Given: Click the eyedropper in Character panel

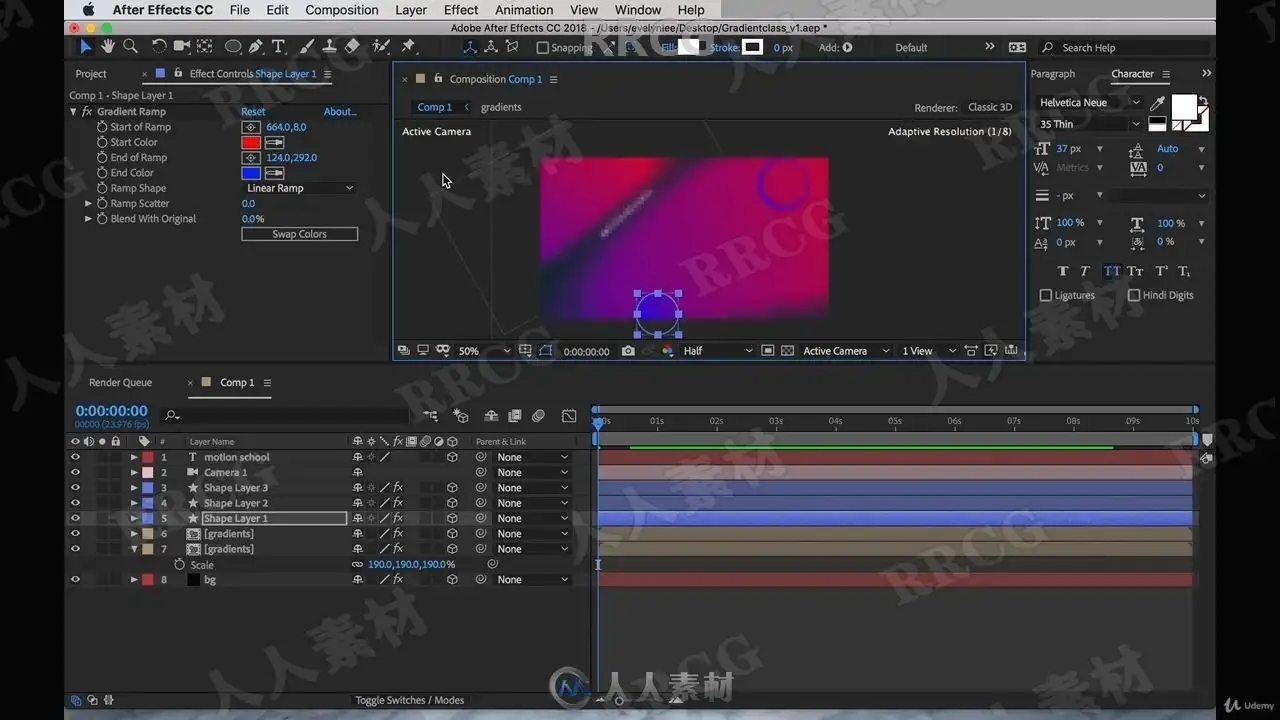Looking at the screenshot, I should [1157, 103].
